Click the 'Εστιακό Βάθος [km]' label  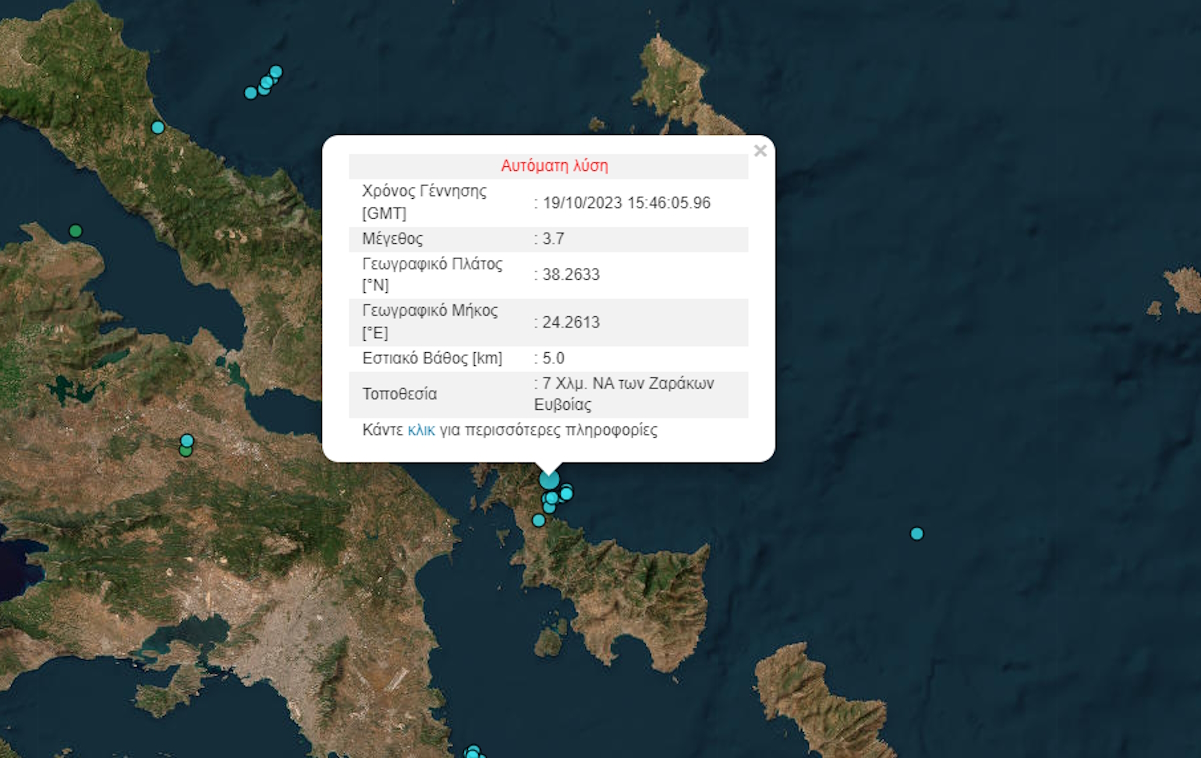click(x=432, y=358)
